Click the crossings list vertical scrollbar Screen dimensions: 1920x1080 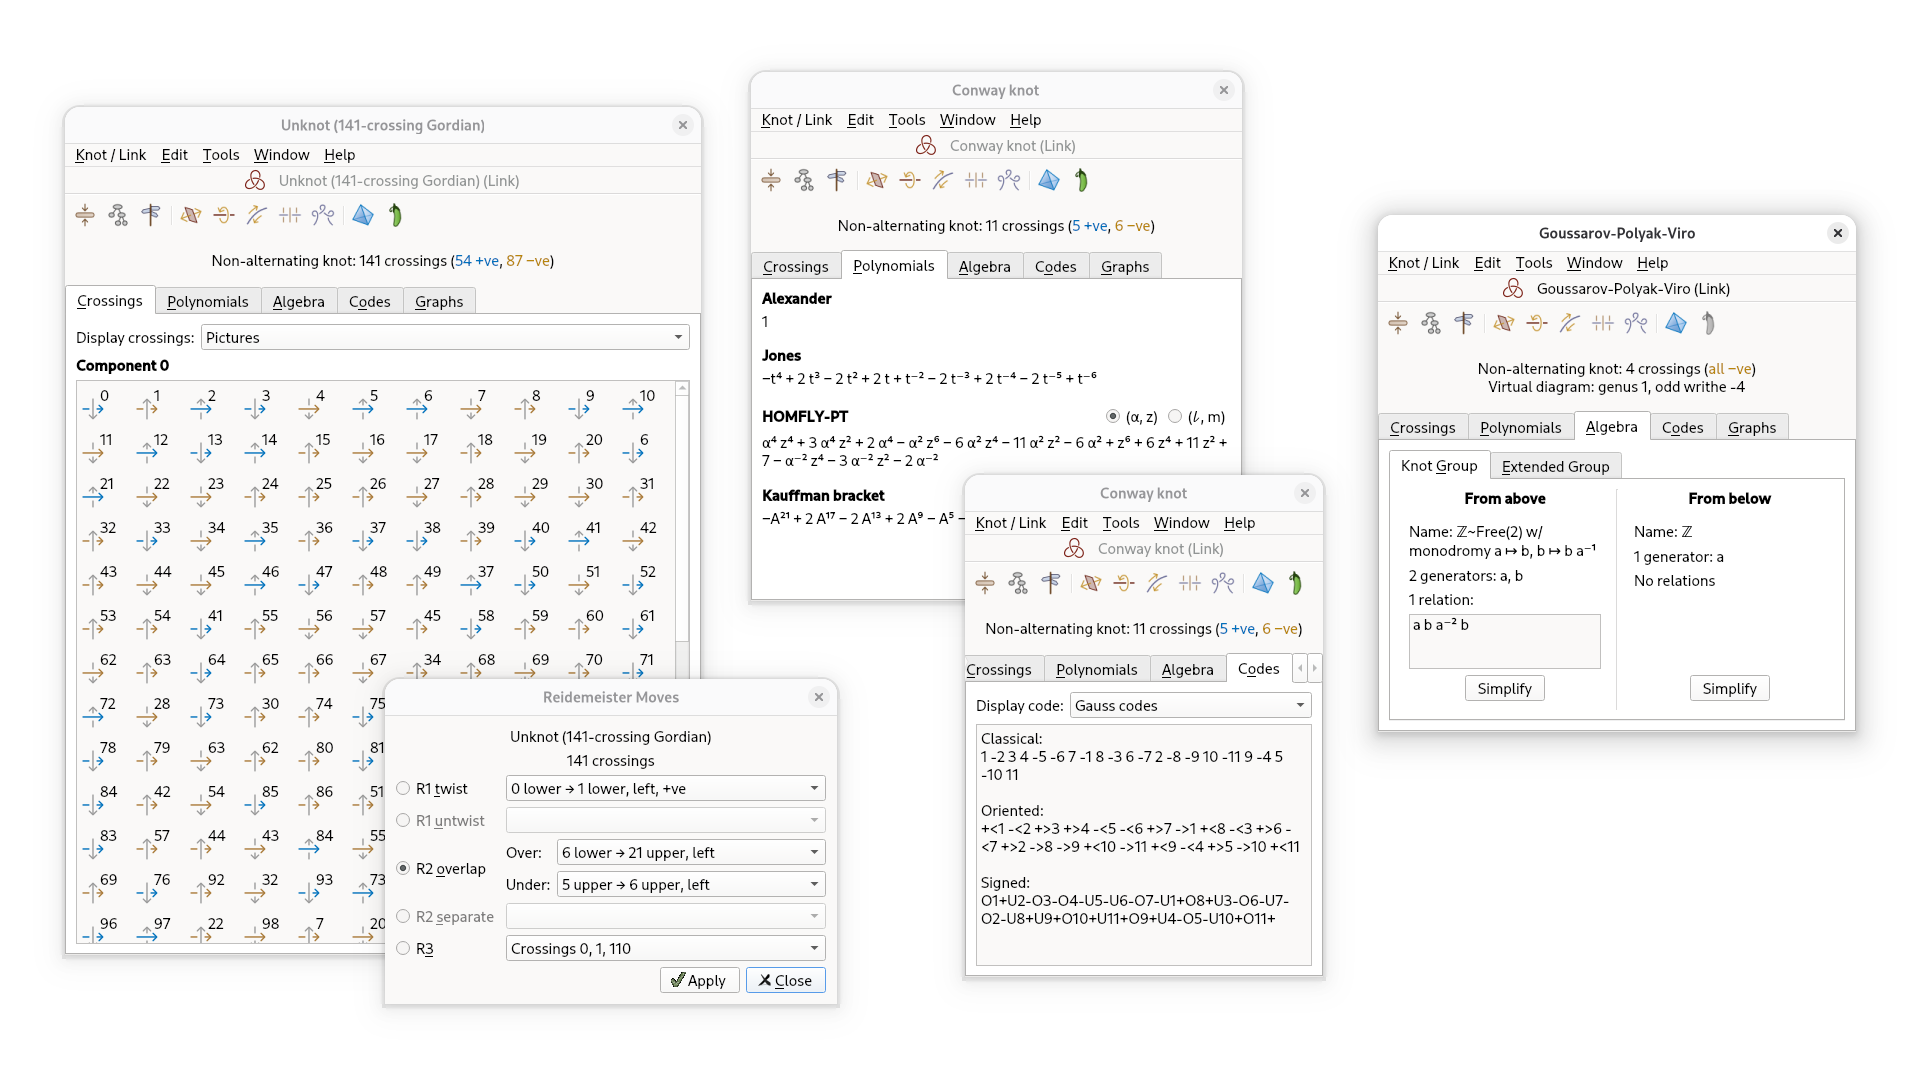click(x=682, y=520)
